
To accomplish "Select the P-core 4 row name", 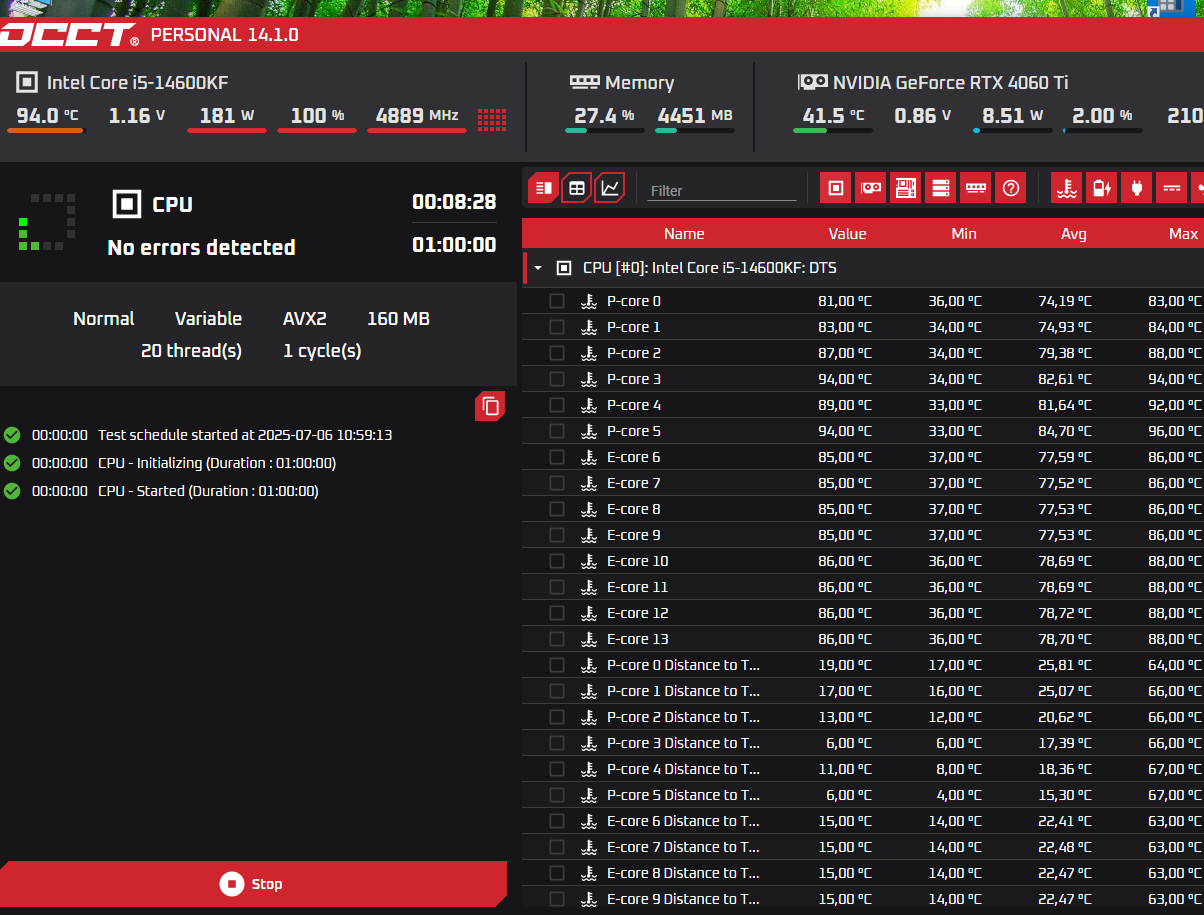I will pos(634,405).
